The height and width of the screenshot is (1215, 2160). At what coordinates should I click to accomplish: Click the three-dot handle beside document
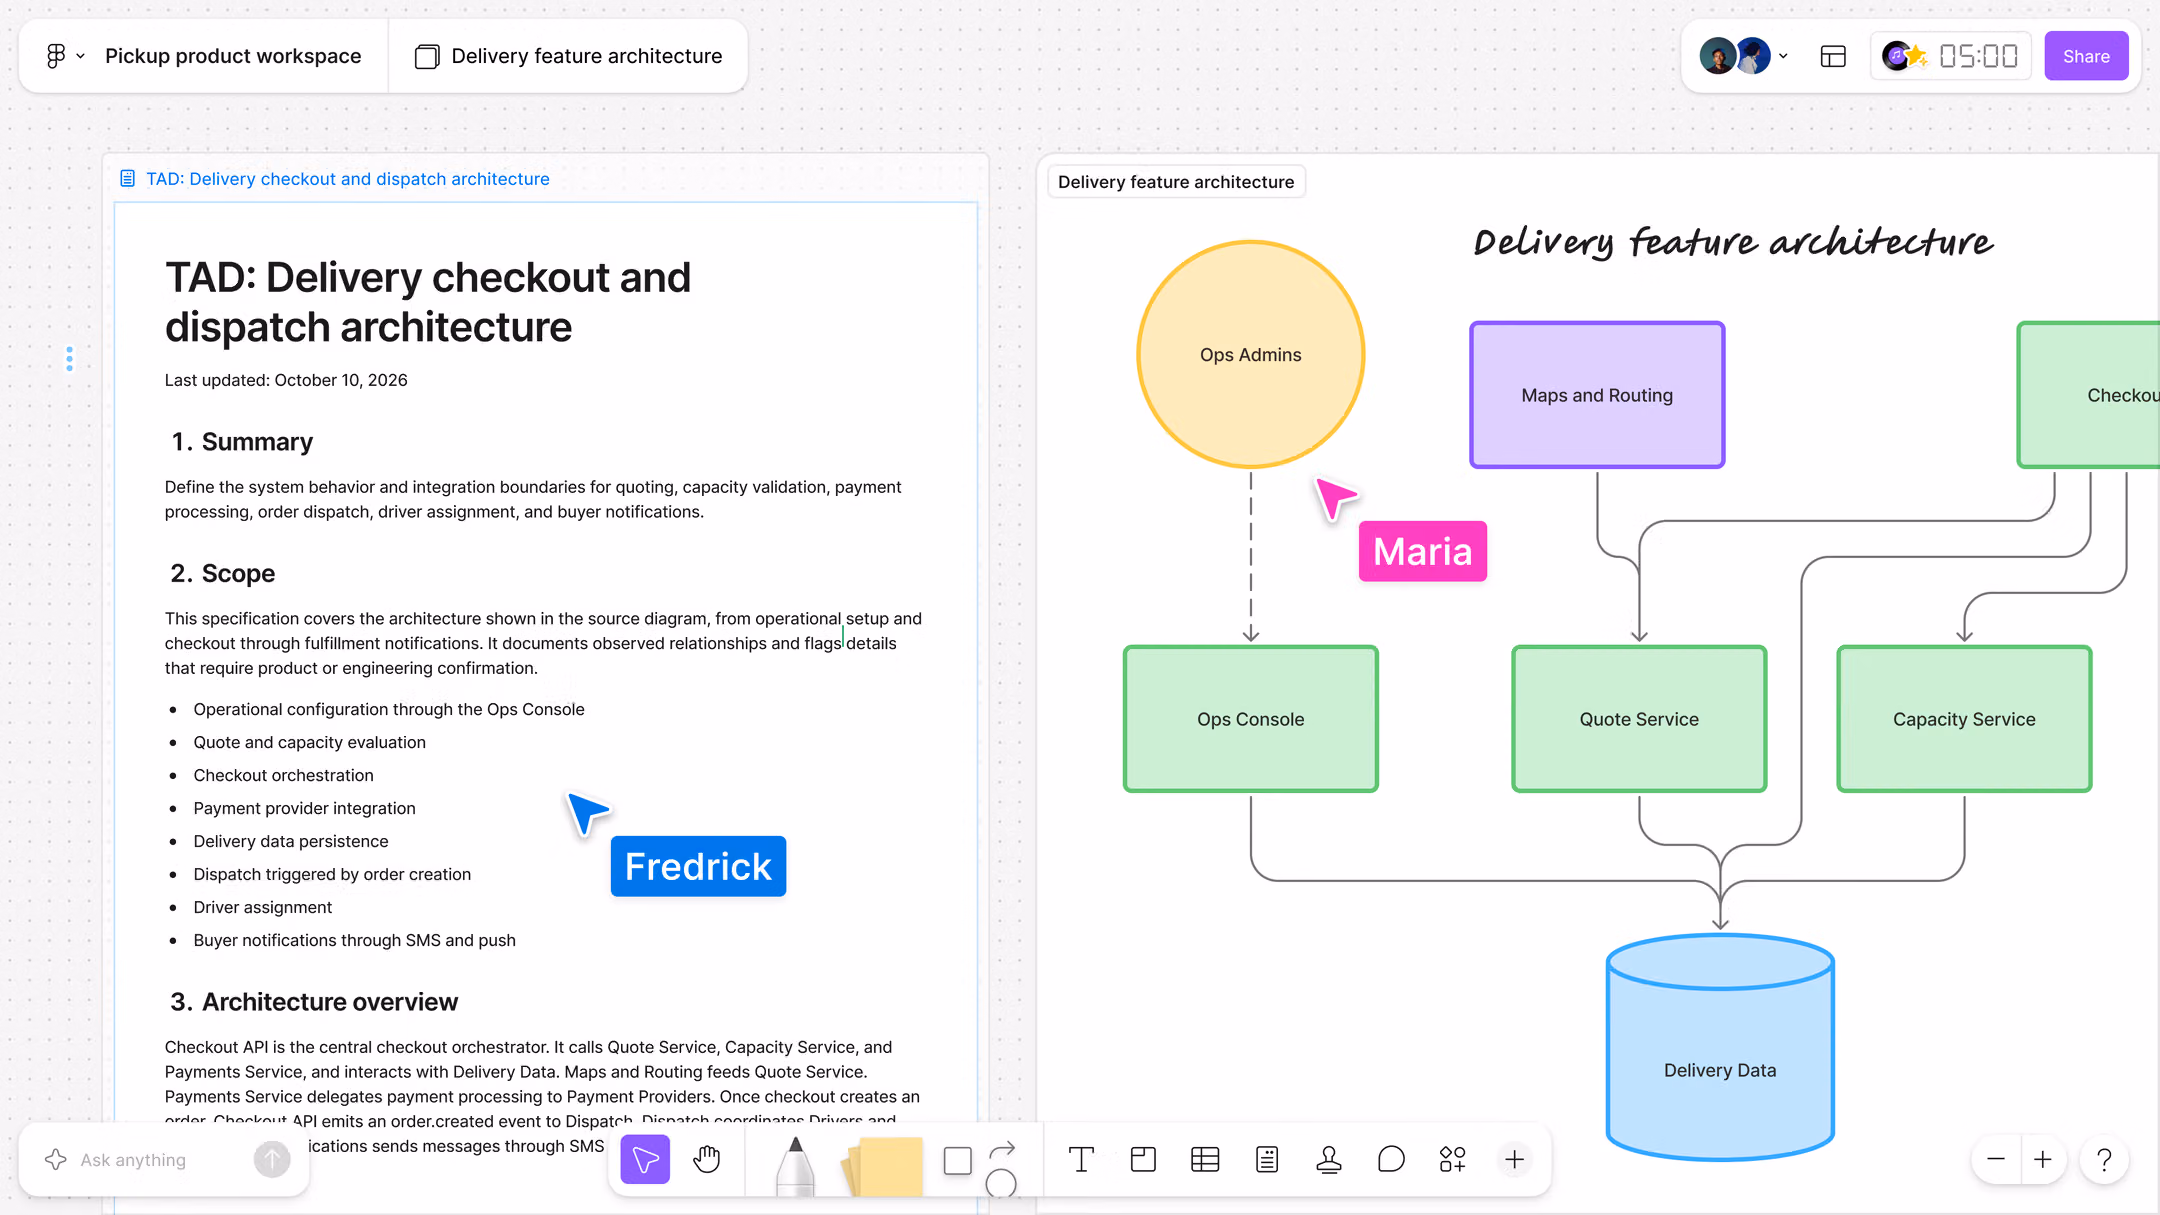click(x=69, y=359)
